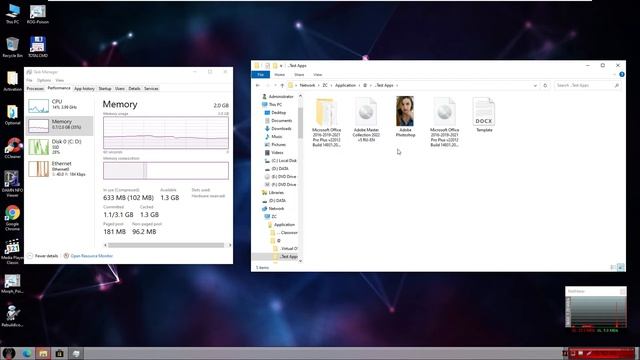This screenshot has height=360, width=640.
Task: Select the Application folder in the tree
Action: (x=281, y=224)
